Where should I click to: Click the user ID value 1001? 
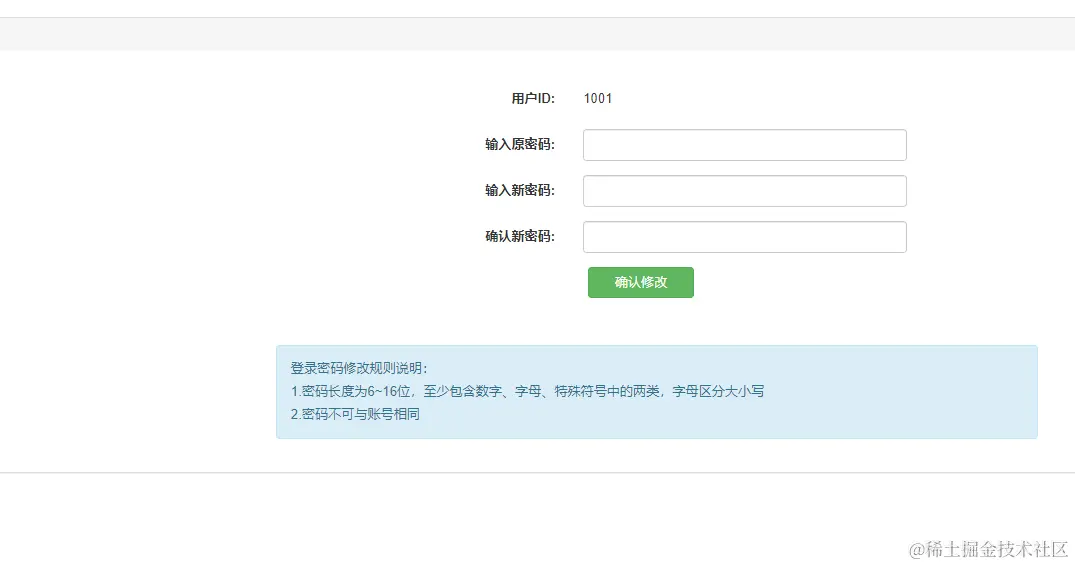598,99
